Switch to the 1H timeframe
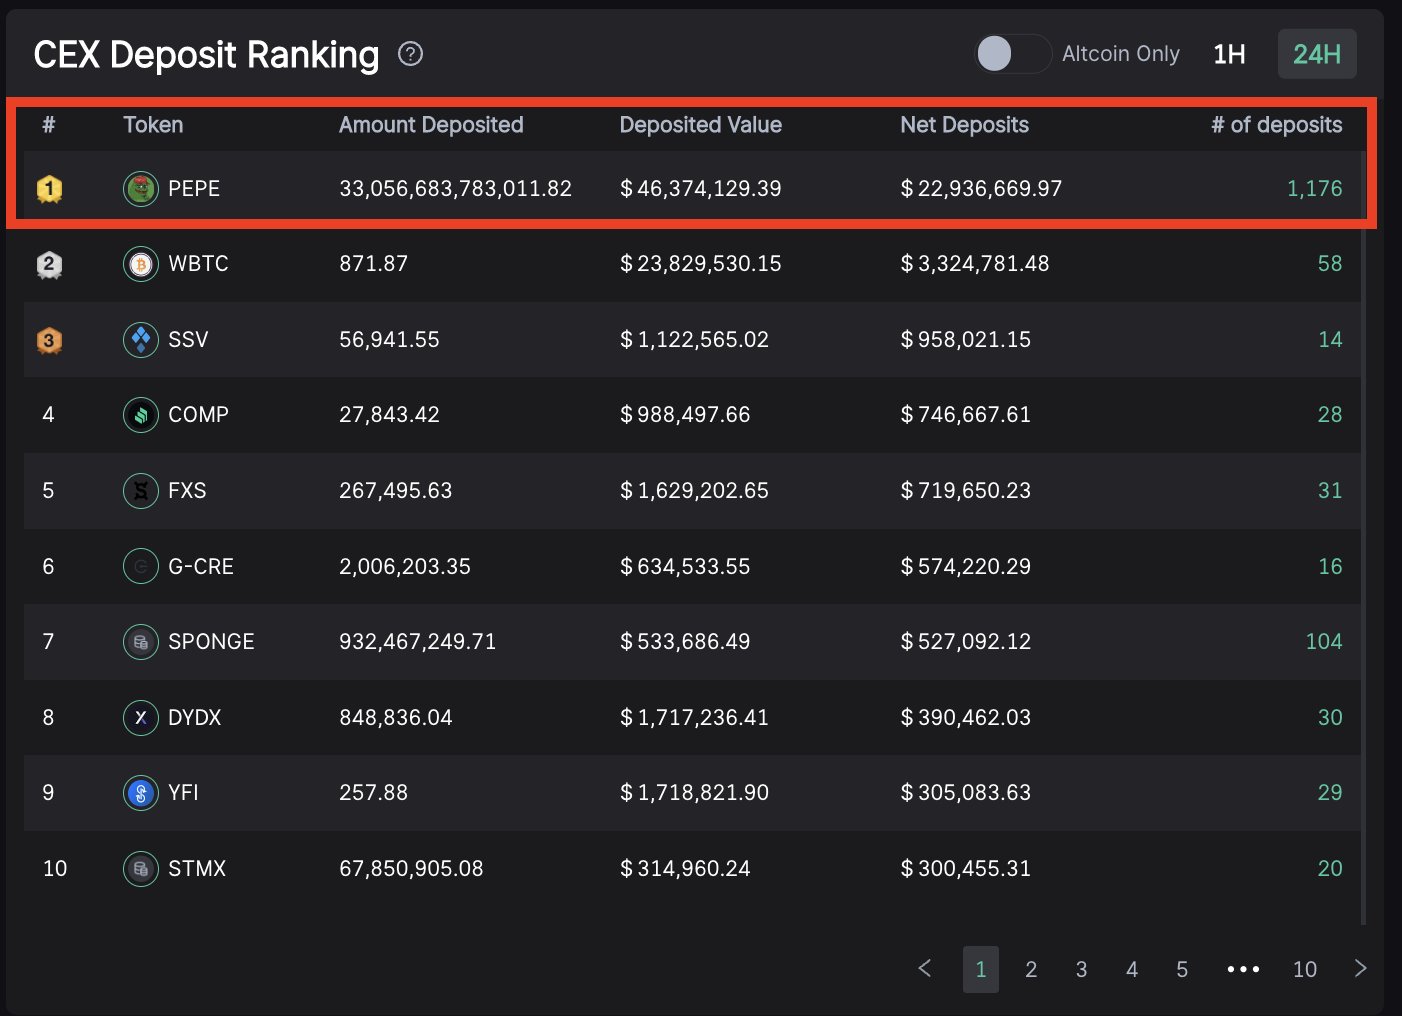Image resolution: width=1402 pixels, height=1016 pixels. [1229, 54]
